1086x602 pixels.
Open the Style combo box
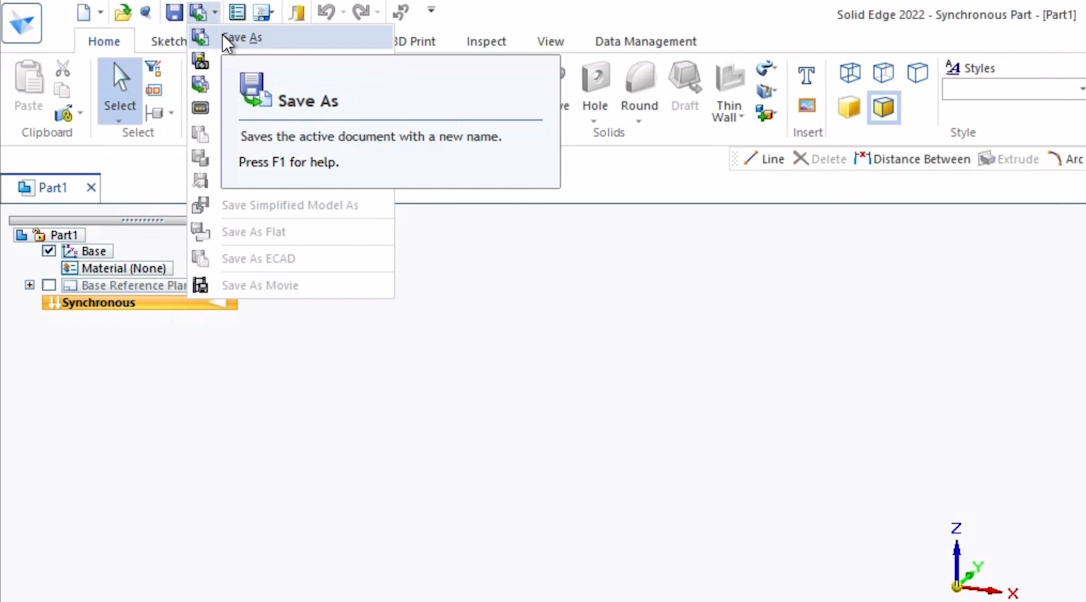pyautogui.click(x=1013, y=89)
